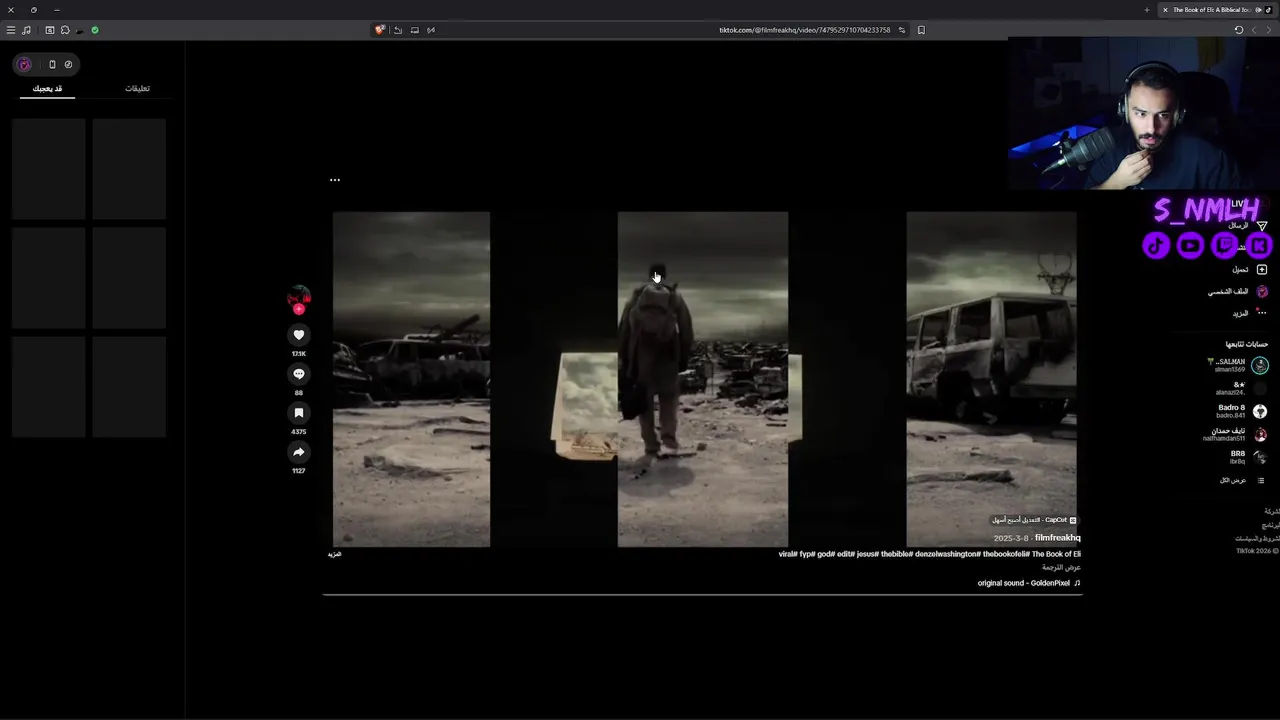The image size is (1280, 720).
Task: Click the compass explore icon
Action: click(68, 64)
